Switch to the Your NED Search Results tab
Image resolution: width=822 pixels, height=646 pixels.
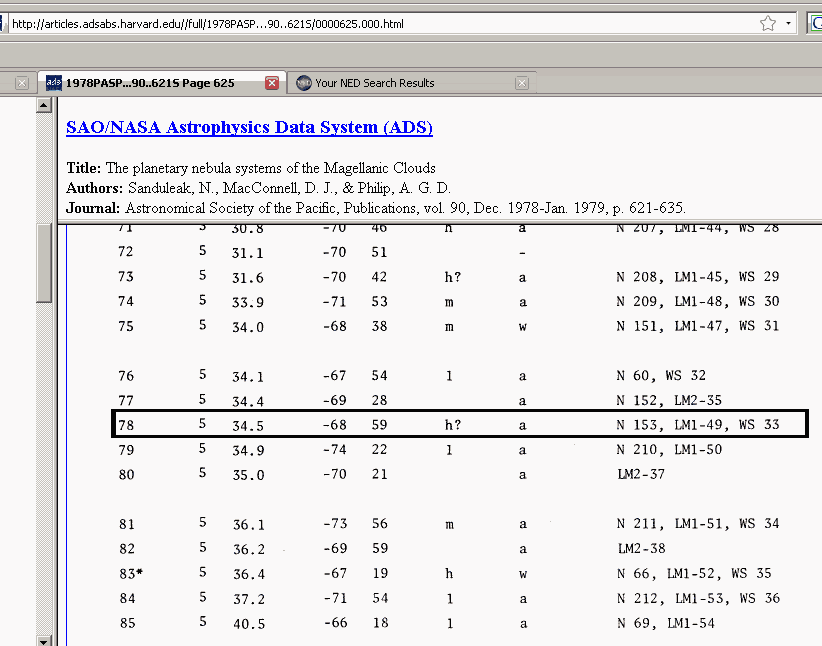[x=375, y=83]
